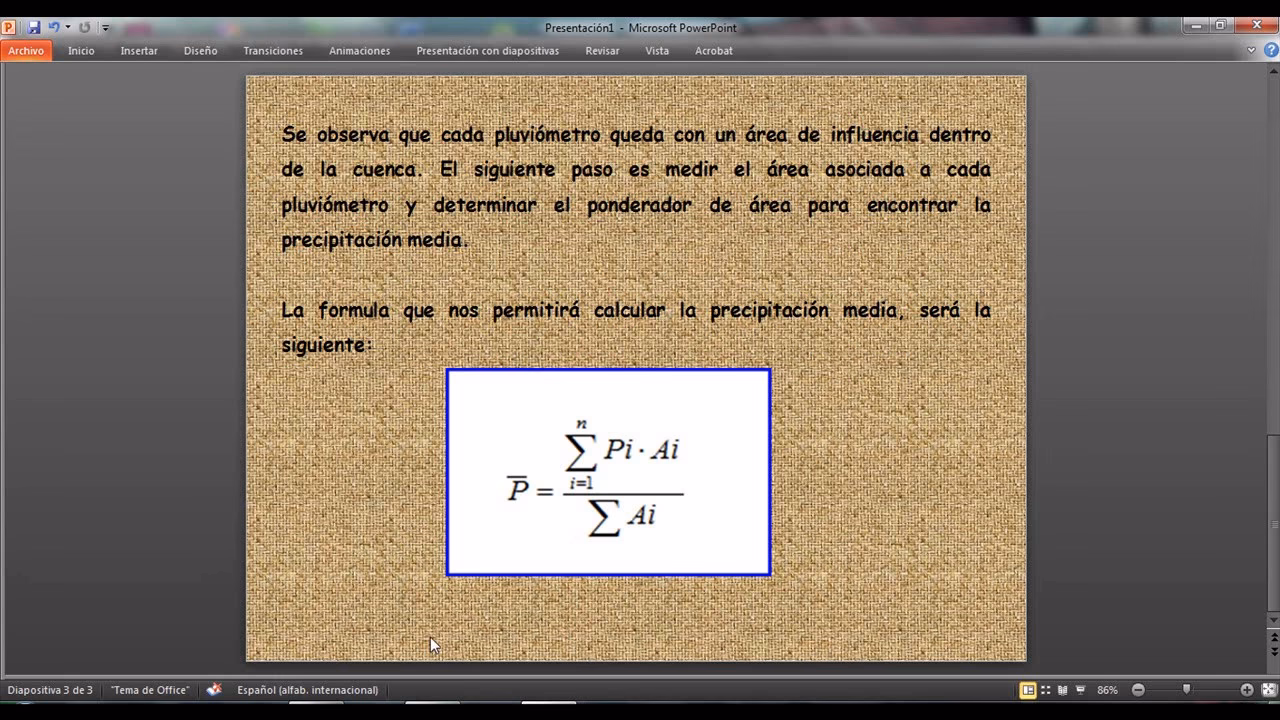This screenshot has height=720, width=1280.
Task: Open the Insertar ribbon tab
Action: [x=139, y=50]
